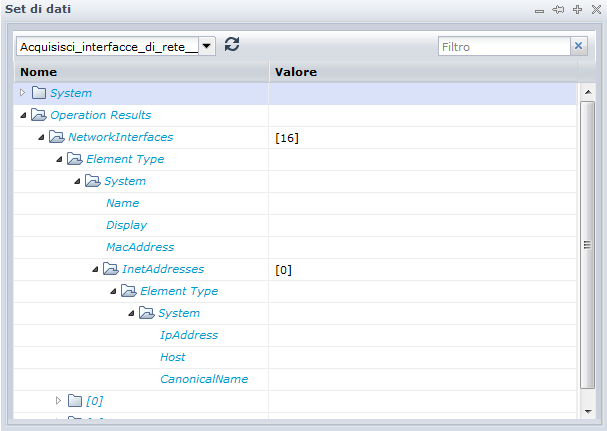This screenshot has width=607, height=431.
Task: Select the Display field row
Action: [x=295, y=225]
